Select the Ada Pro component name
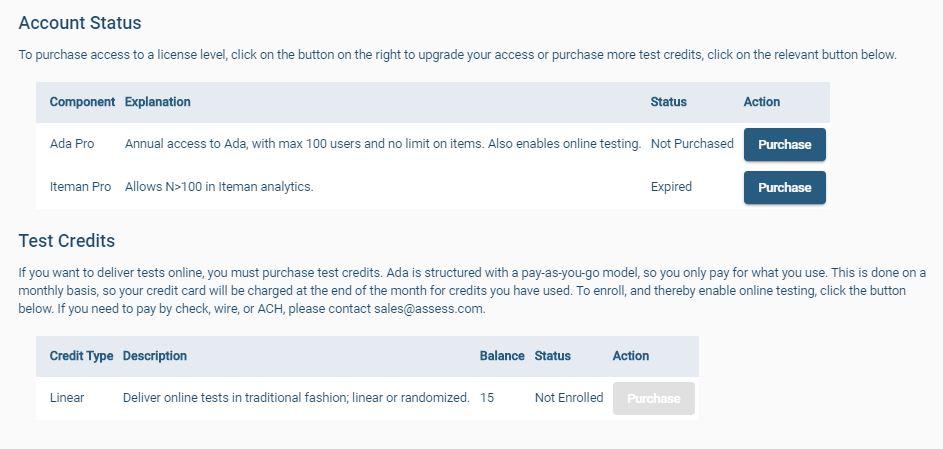The width and height of the screenshot is (943, 449). [x=72, y=144]
